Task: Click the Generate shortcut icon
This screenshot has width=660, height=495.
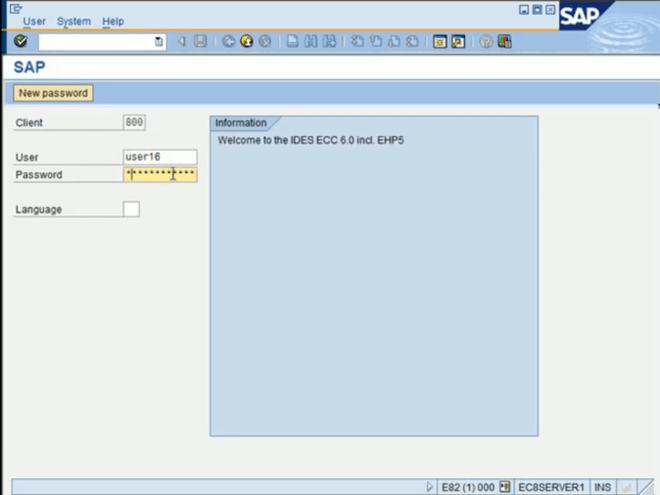Action: (458, 41)
